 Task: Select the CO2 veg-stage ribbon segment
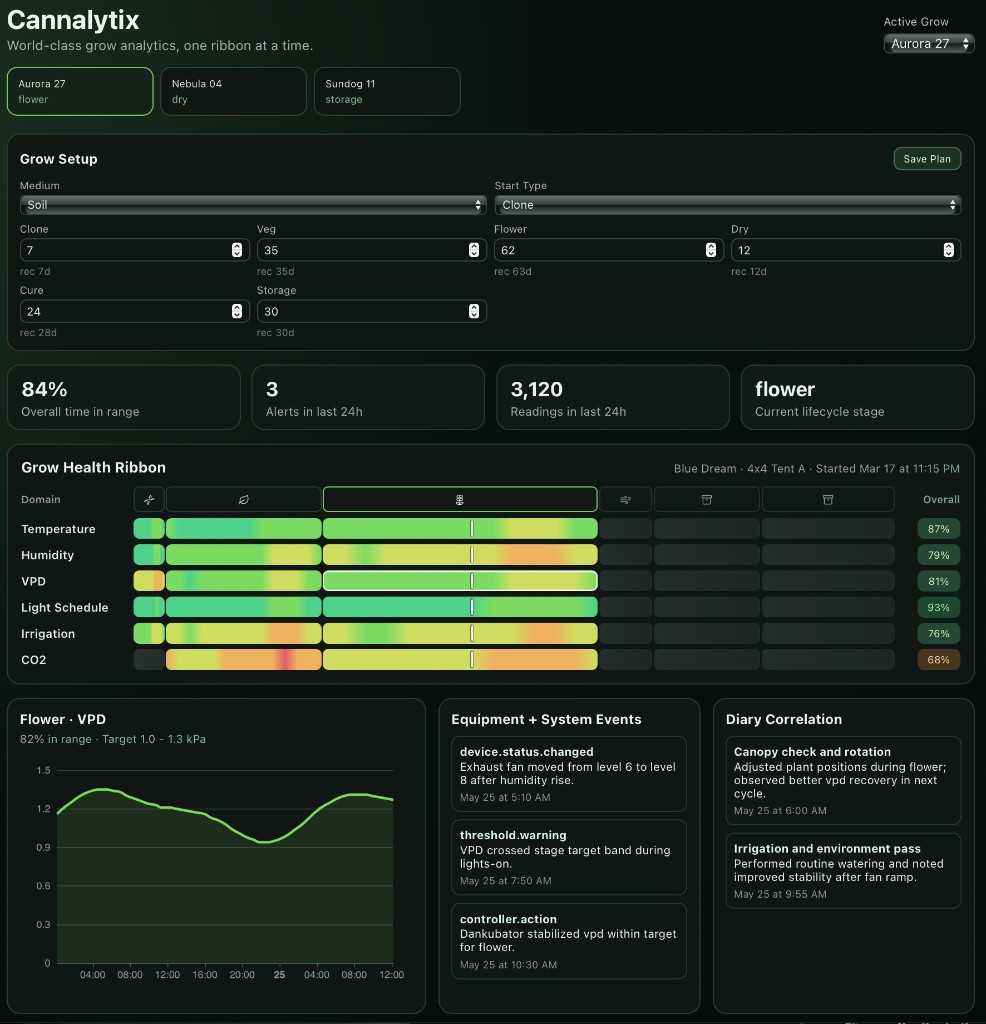click(244, 659)
